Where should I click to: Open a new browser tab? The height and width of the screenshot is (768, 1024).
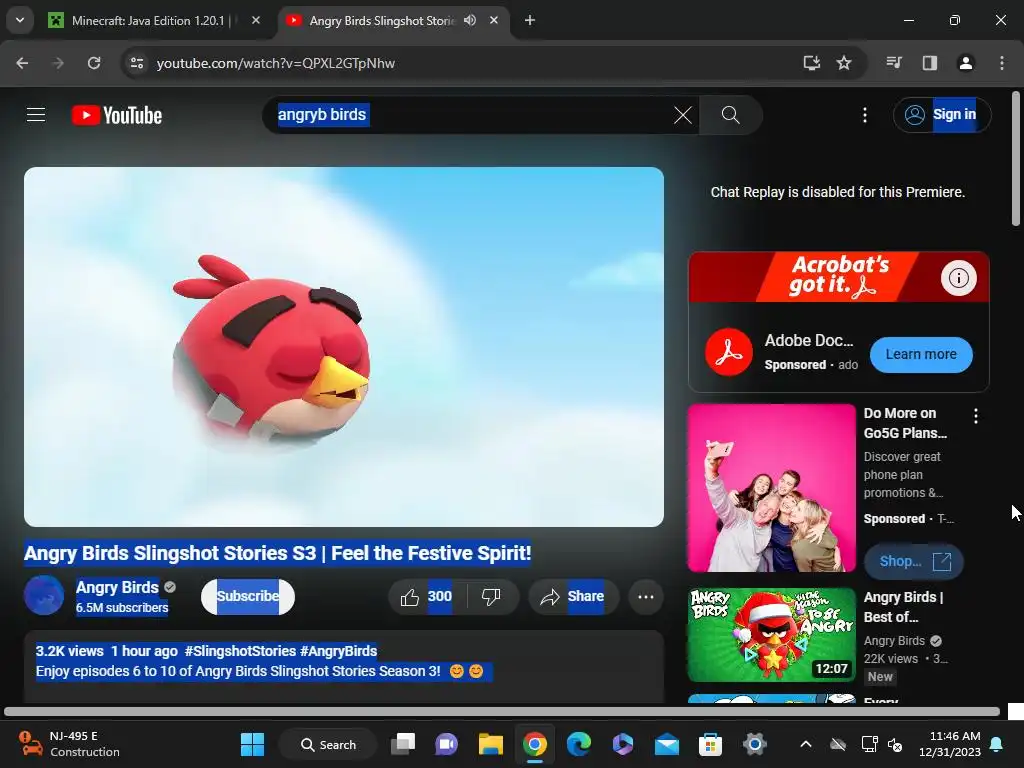(x=530, y=20)
